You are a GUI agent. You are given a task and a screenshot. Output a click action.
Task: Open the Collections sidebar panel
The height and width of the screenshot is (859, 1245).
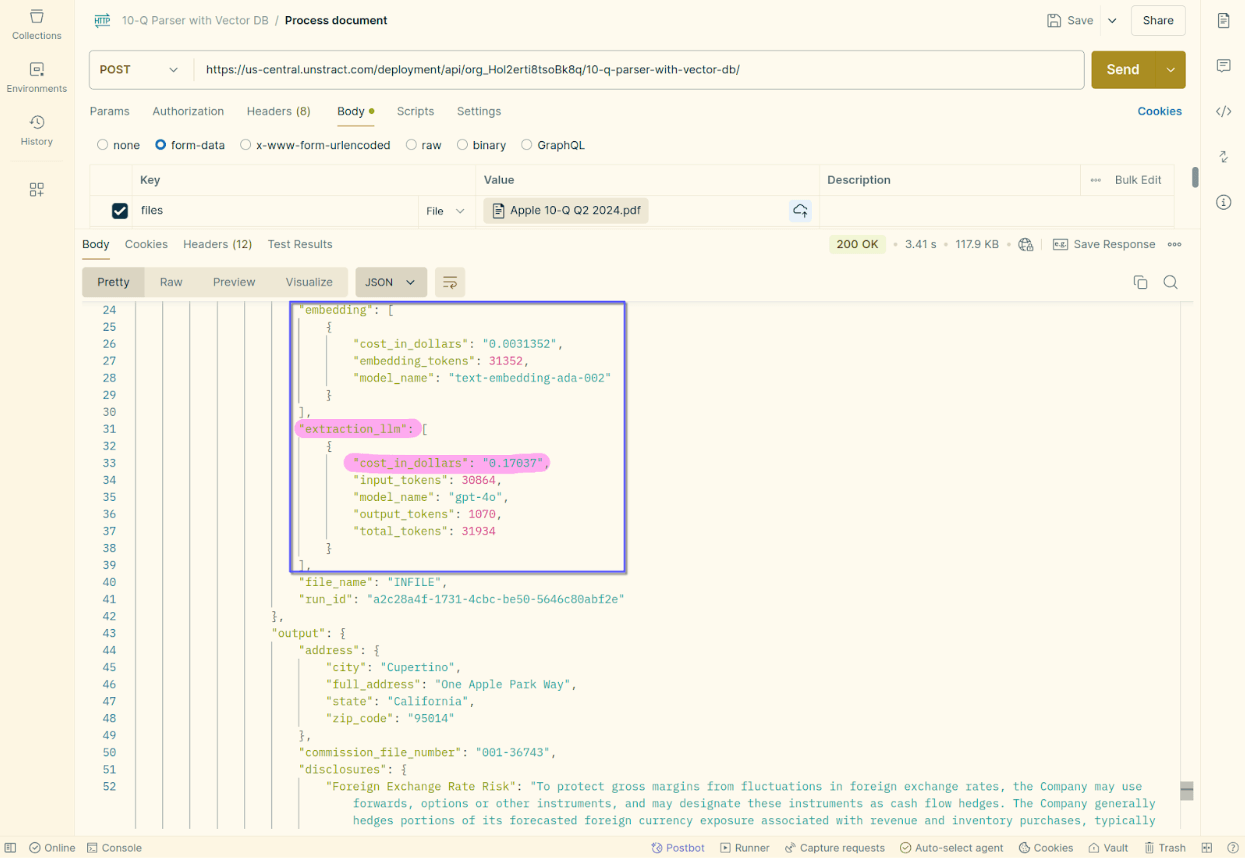click(36, 25)
